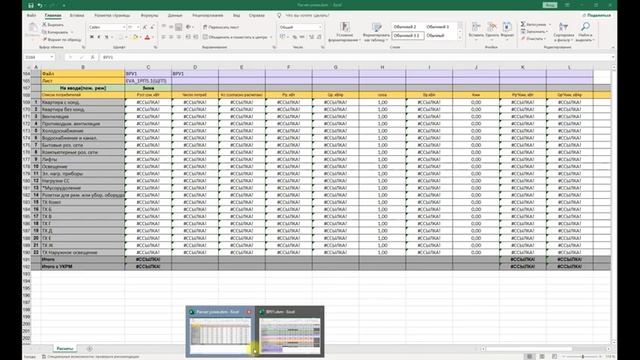640x360 pixels.
Task: Click the 'Что вы хотите сделать' search box
Action: (x=307, y=16)
